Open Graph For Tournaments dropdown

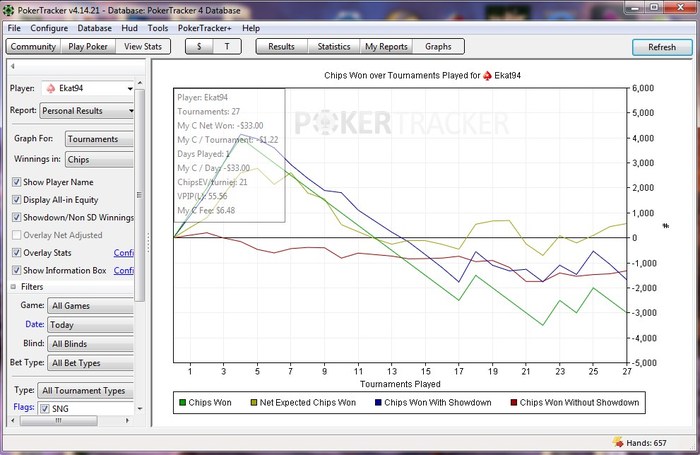click(99, 139)
